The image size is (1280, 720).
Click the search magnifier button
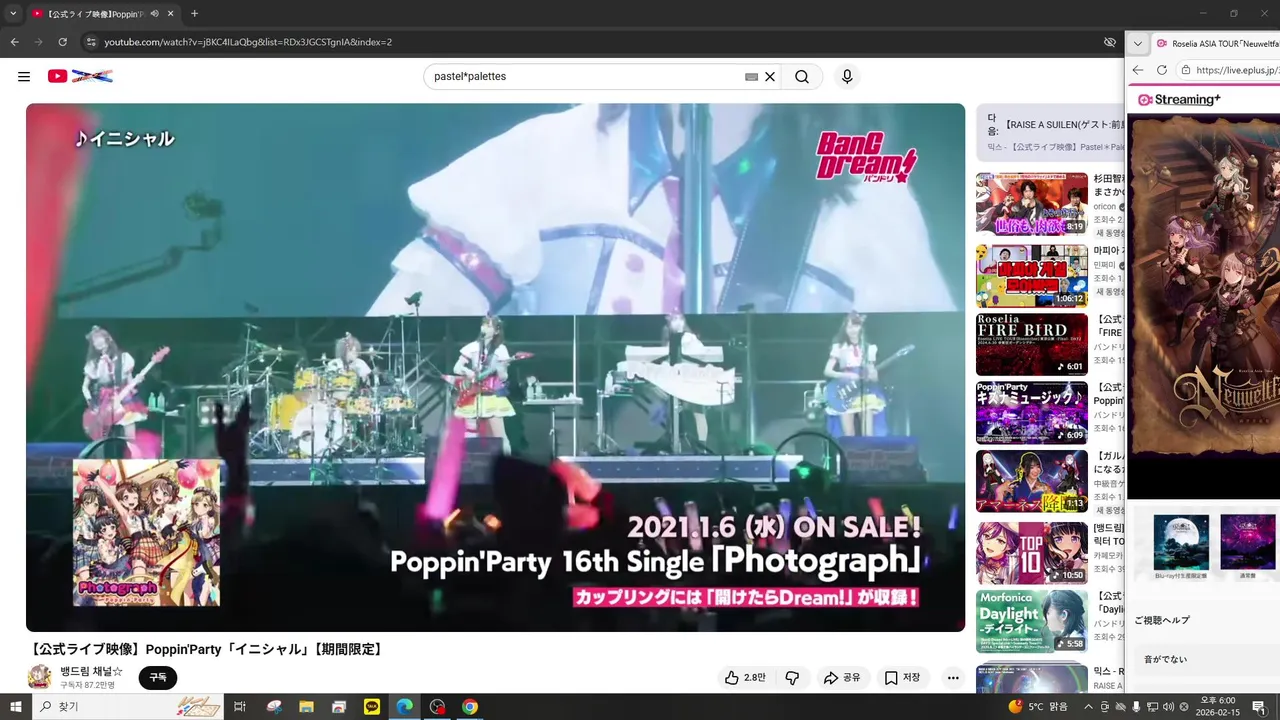pos(802,76)
